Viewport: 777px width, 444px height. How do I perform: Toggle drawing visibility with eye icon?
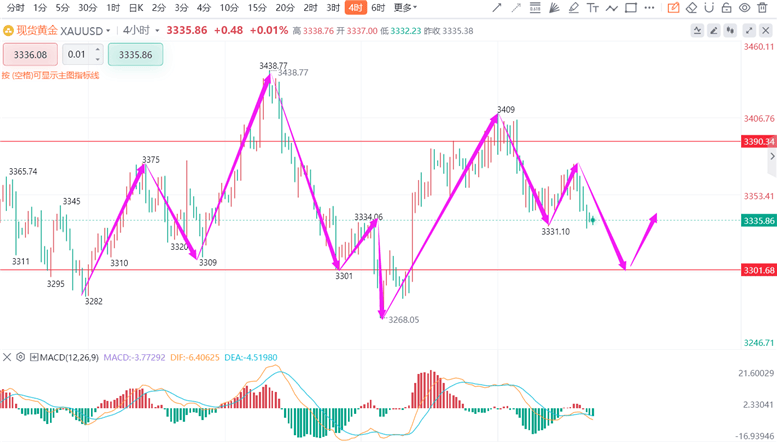[x=744, y=7]
